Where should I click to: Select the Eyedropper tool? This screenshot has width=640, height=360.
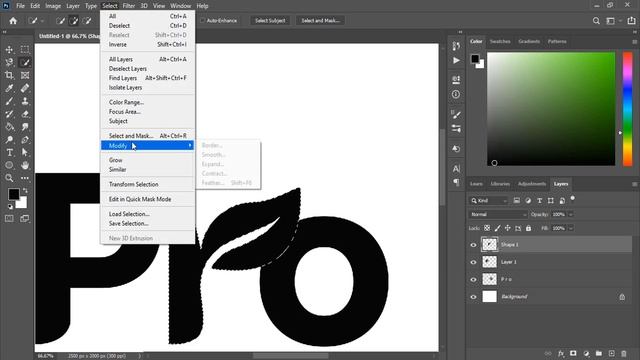coord(9,88)
